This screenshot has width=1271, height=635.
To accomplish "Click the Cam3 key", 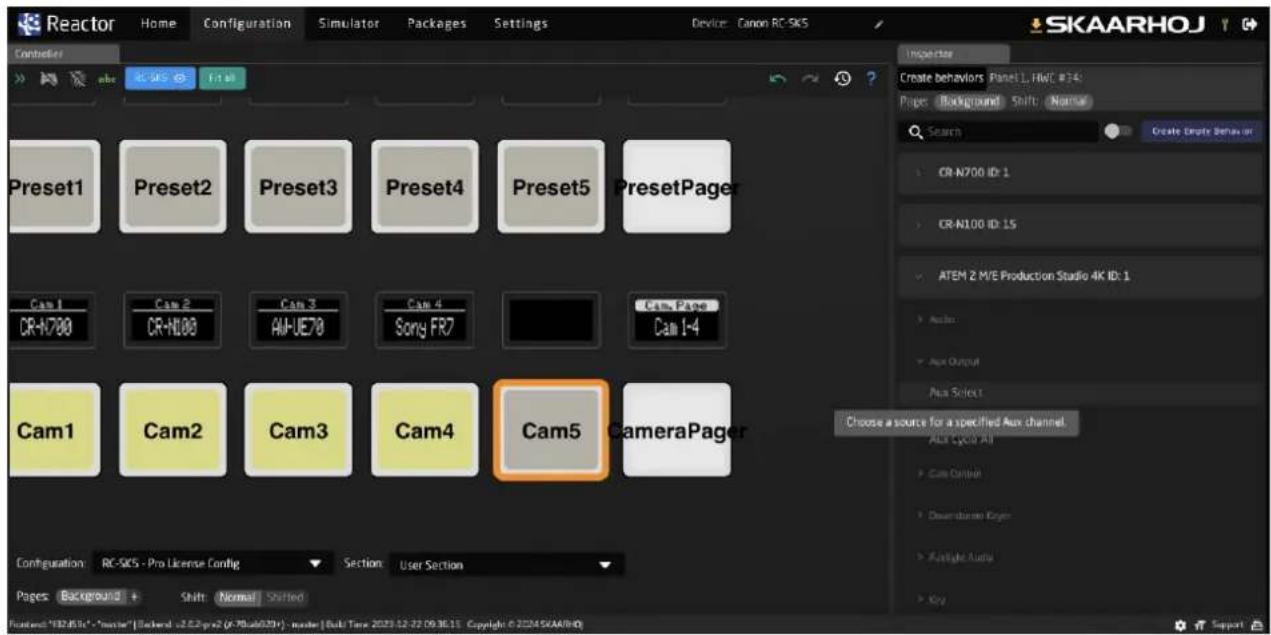I will click(298, 430).
